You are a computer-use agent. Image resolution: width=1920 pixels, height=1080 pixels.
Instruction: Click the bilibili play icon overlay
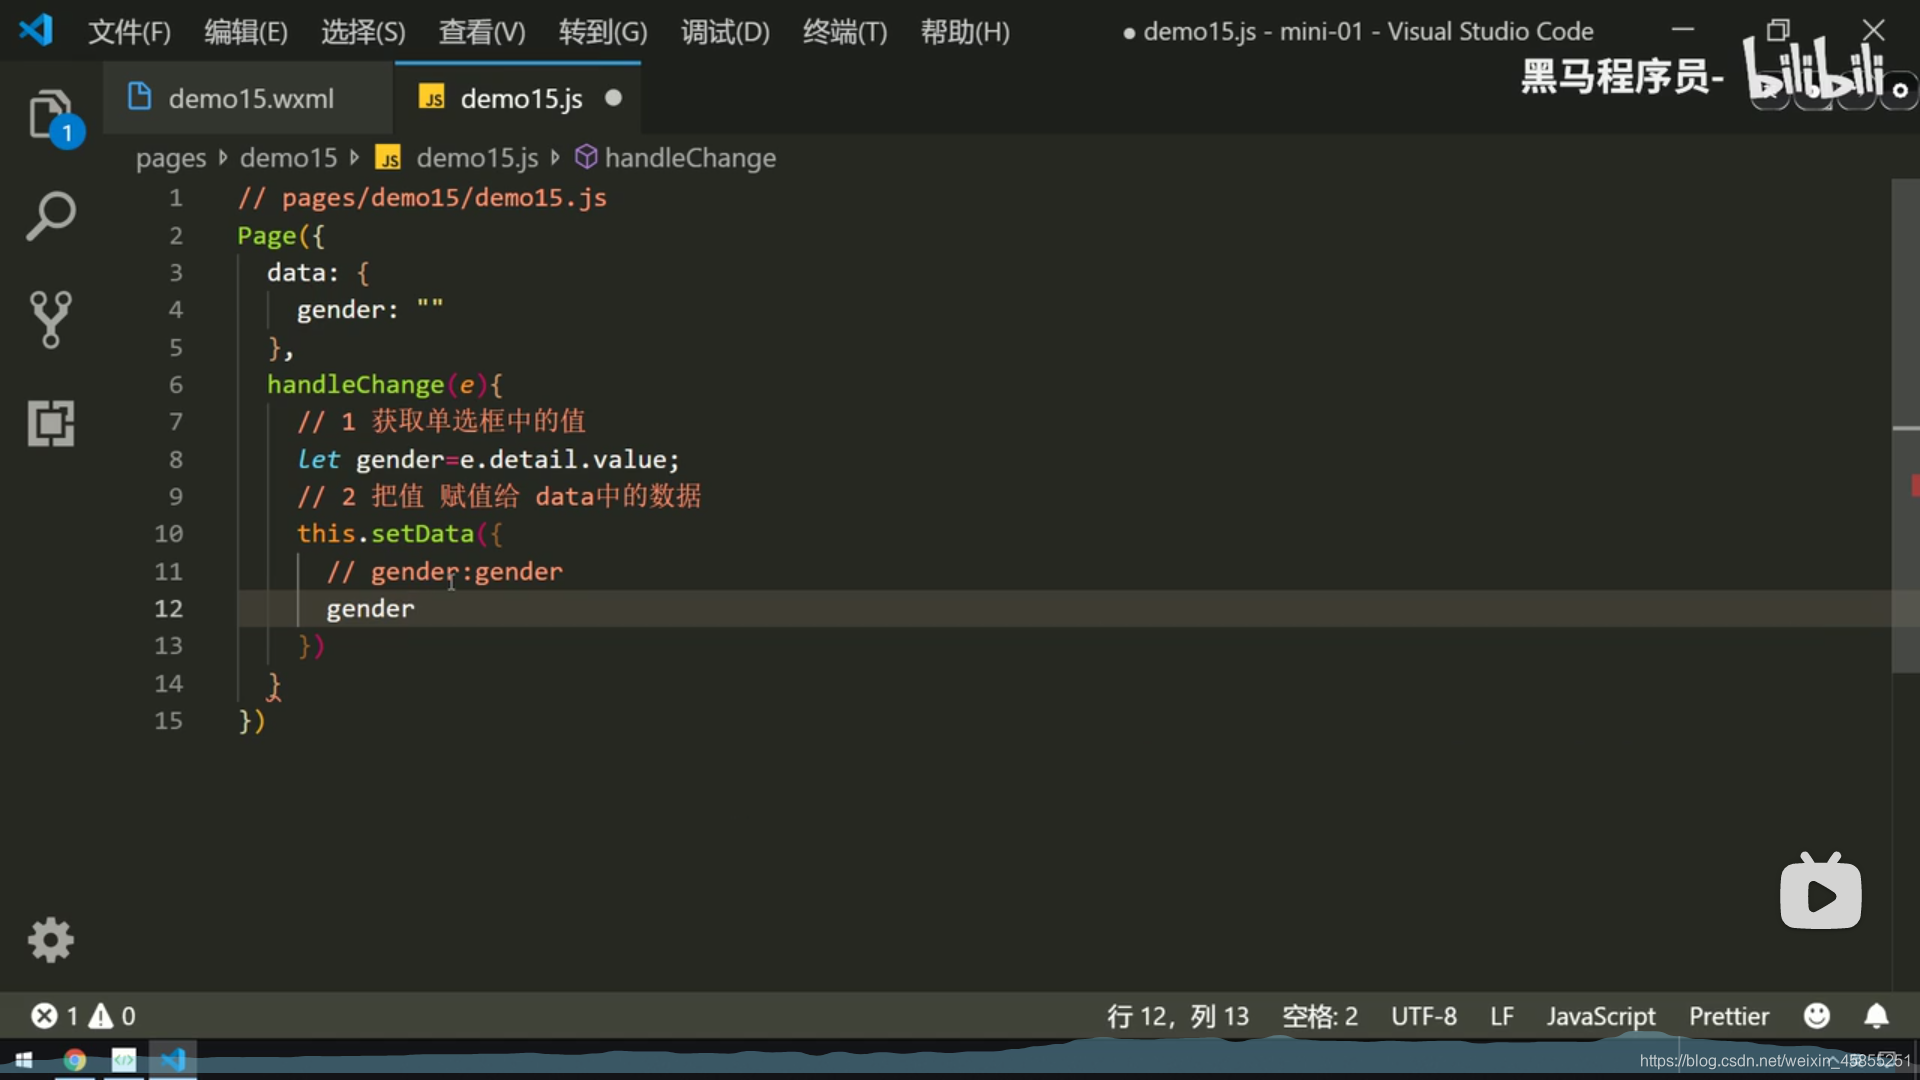pos(1821,892)
